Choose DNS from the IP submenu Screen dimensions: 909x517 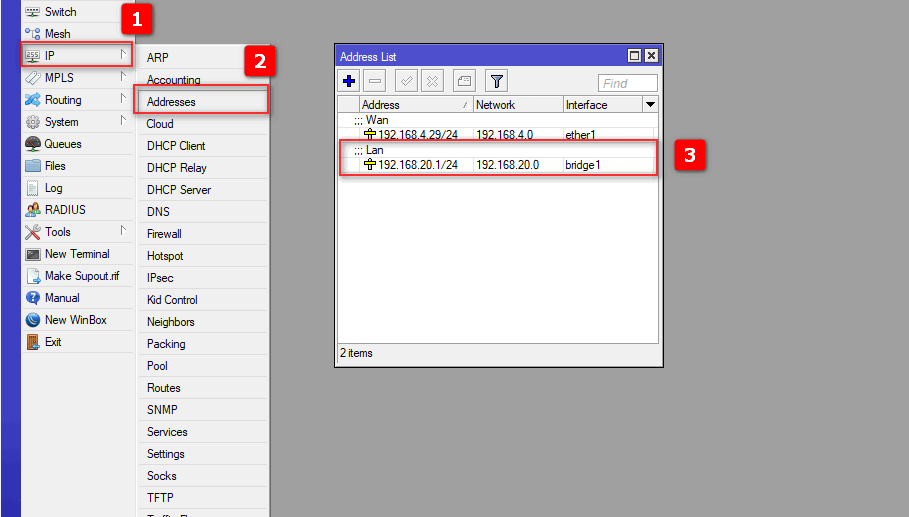pyautogui.click(x=158, y=212)
